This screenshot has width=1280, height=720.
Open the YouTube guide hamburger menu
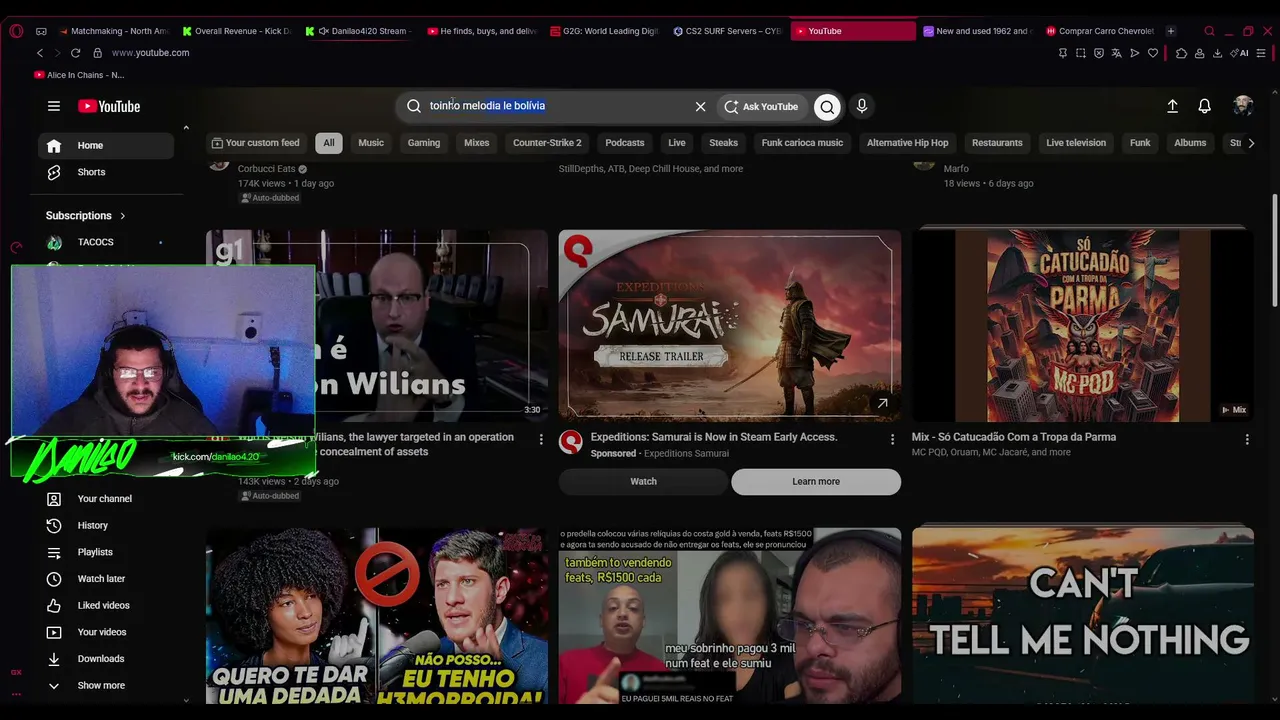(54, 106)
